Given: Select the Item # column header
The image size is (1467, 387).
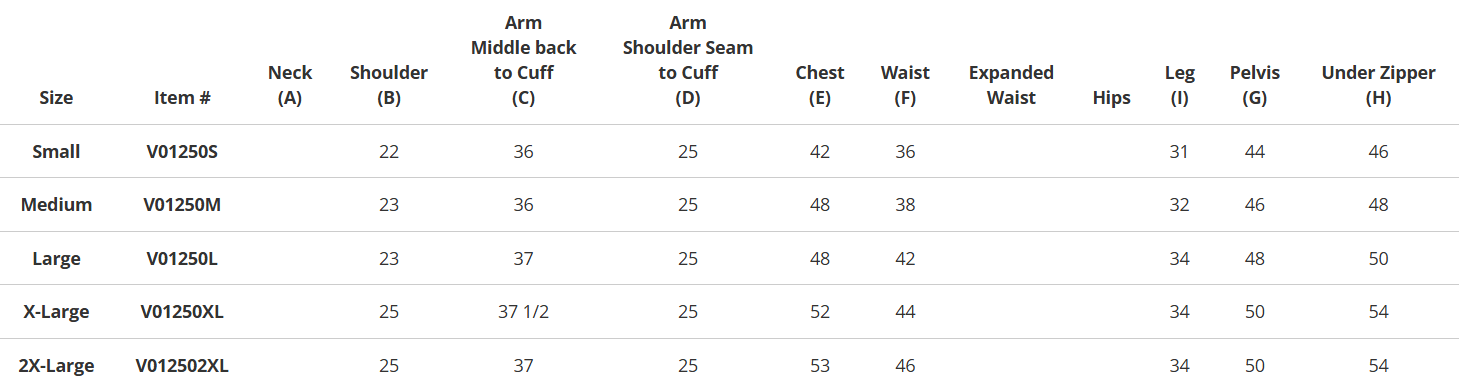Looking at the screenshot, I should click(182, 98).
